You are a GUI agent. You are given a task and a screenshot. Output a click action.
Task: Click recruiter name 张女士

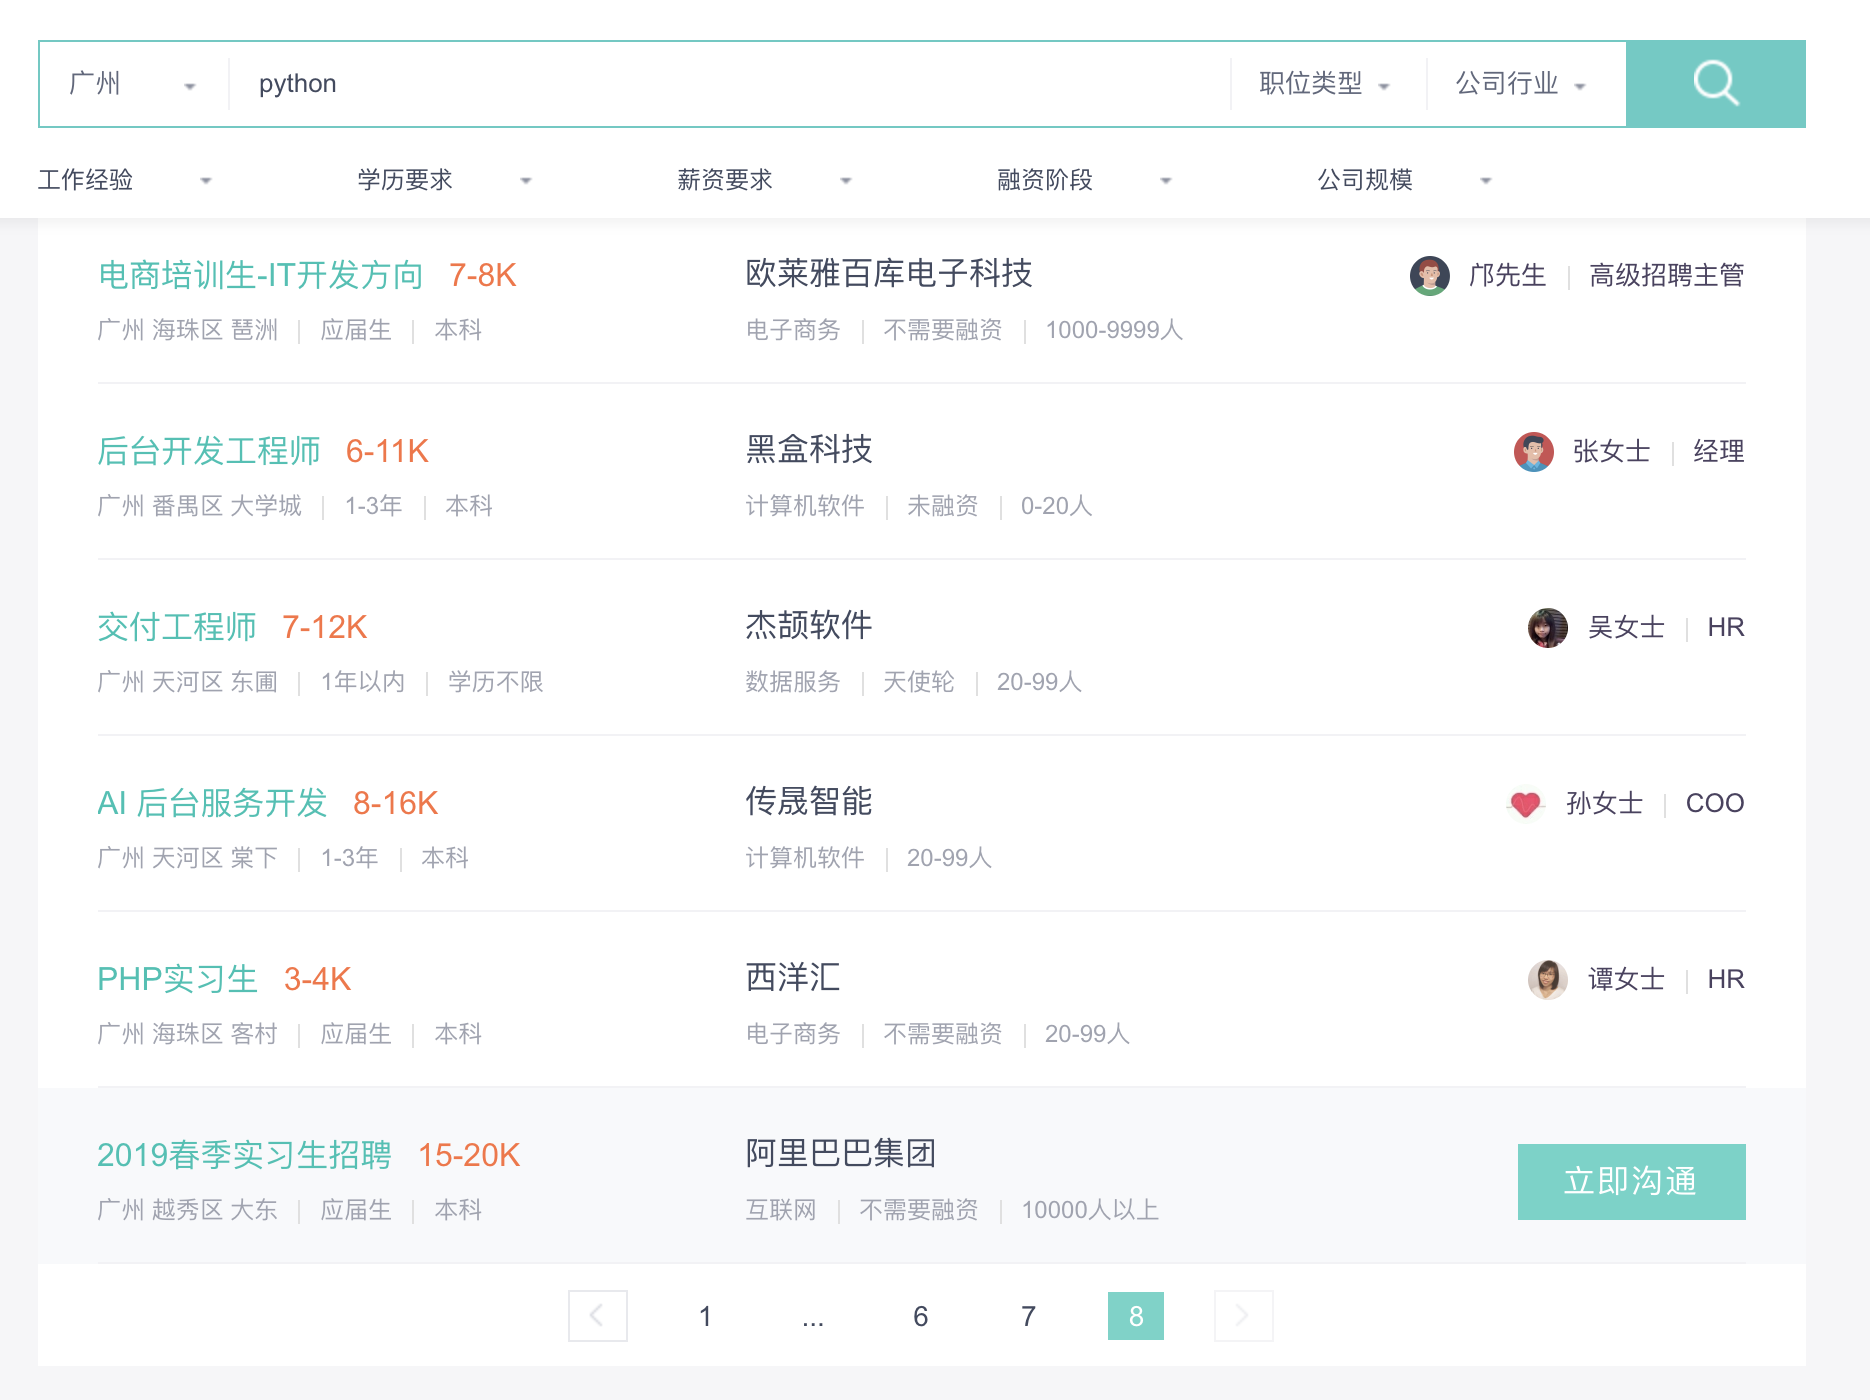pyautogui.click(x=1612, y=451)
